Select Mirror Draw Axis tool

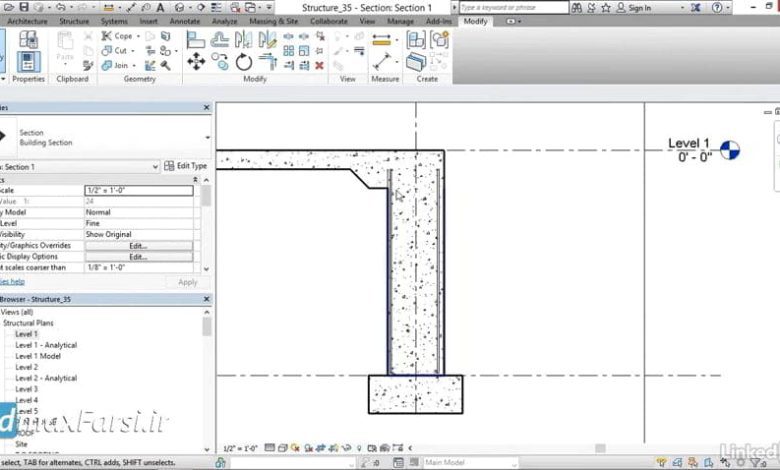click(x=268, y=39)
